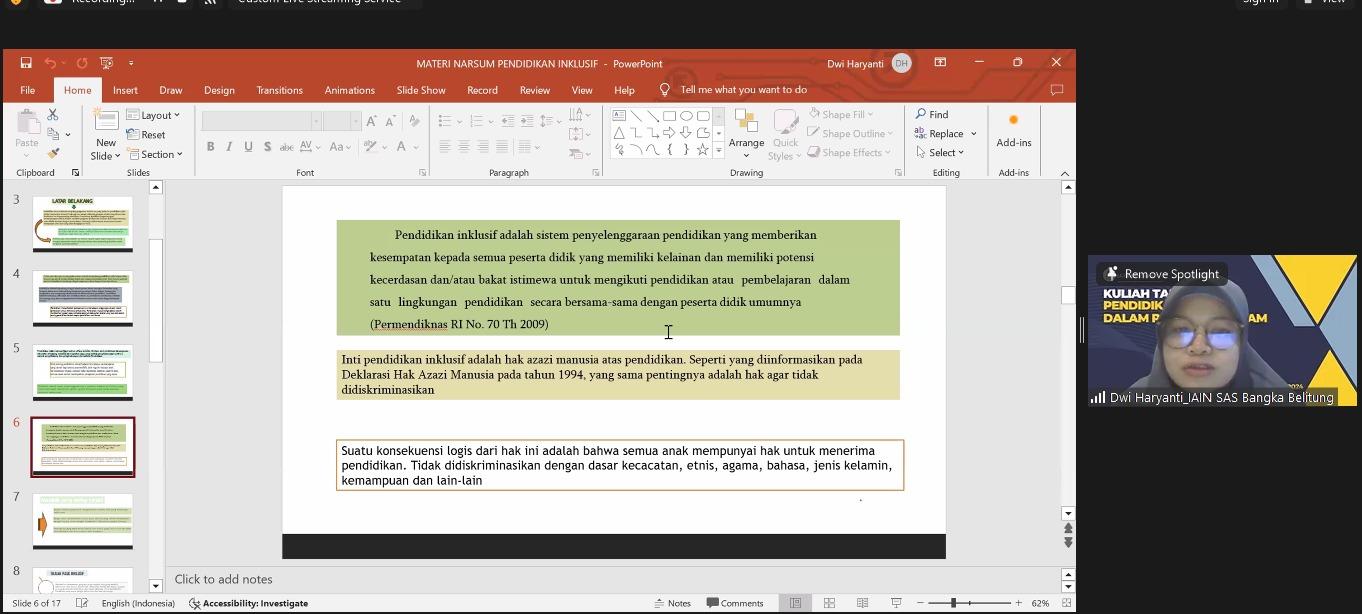The width and height of the screenshot is (1362, 614).
Task: Select the slide 7 thumbnail
Action: pyautogui.click(x=83, y=521)
